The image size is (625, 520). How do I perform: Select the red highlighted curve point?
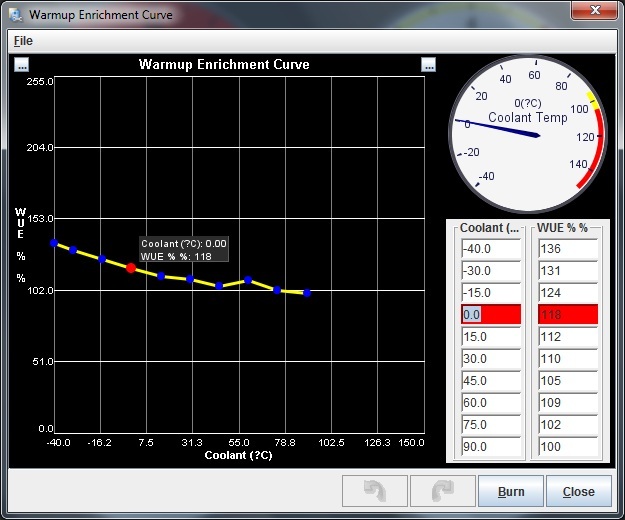[x=131, y=268]
